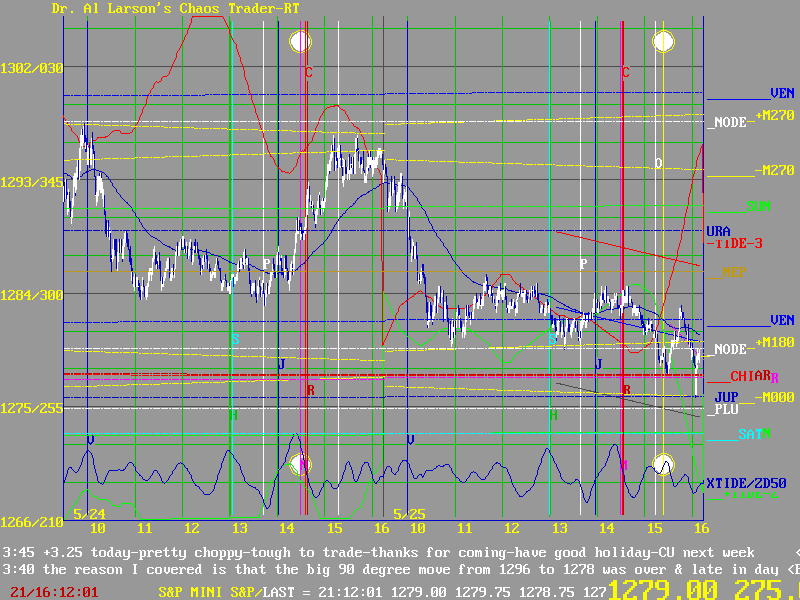Click the XTIDE/ZD50 indicator label
This screenshot has height=600, width=800.
click(x=746, y=483)
